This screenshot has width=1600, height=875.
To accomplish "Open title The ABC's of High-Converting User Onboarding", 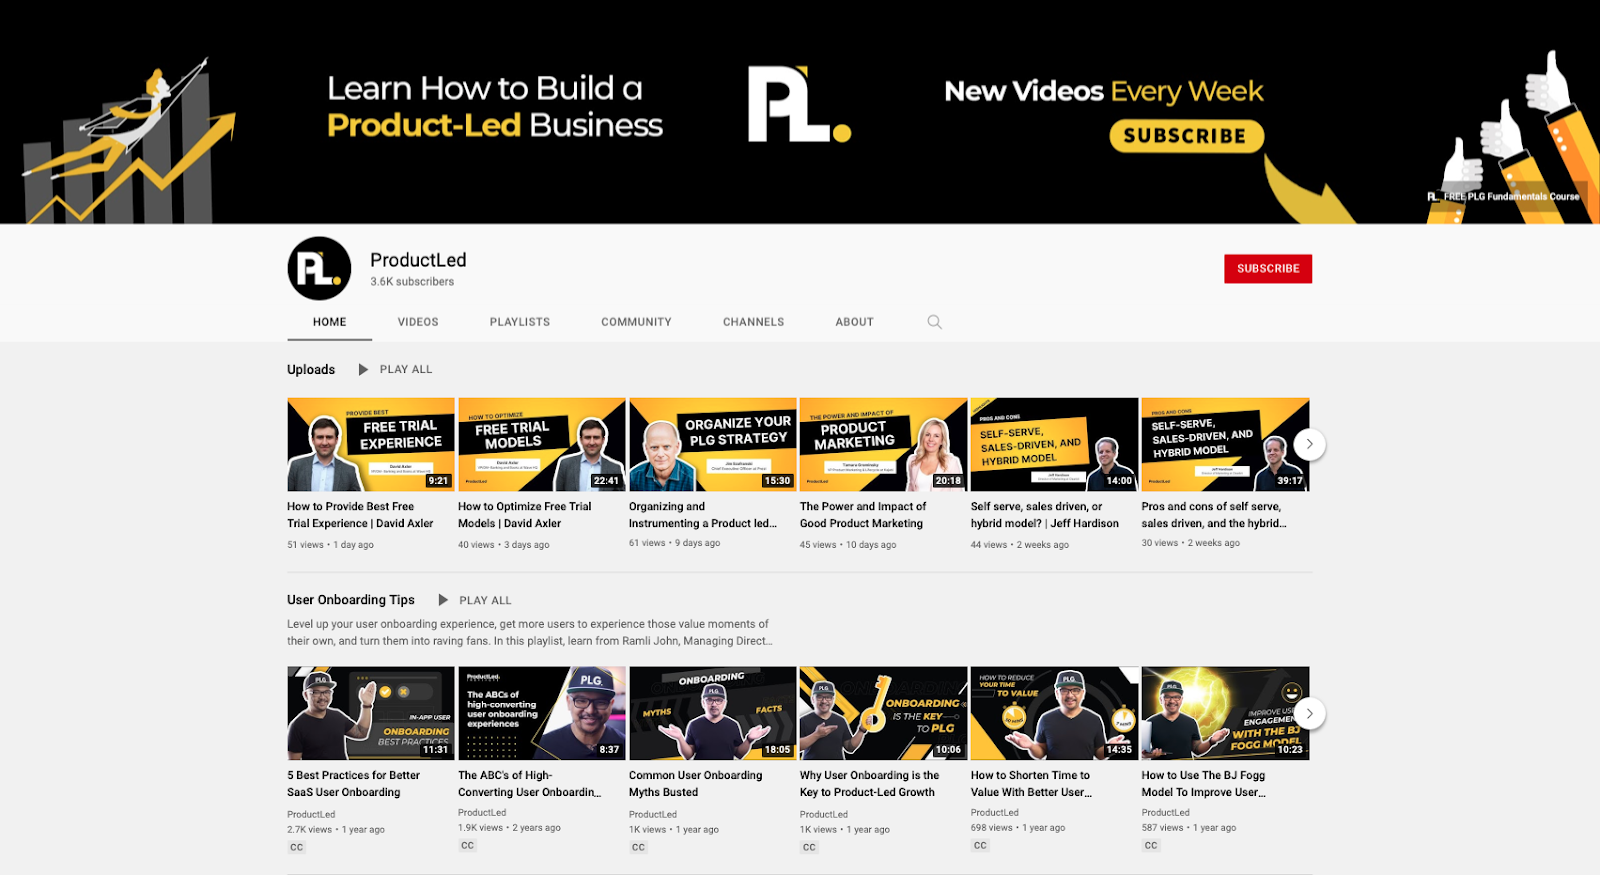I will 530,784.
